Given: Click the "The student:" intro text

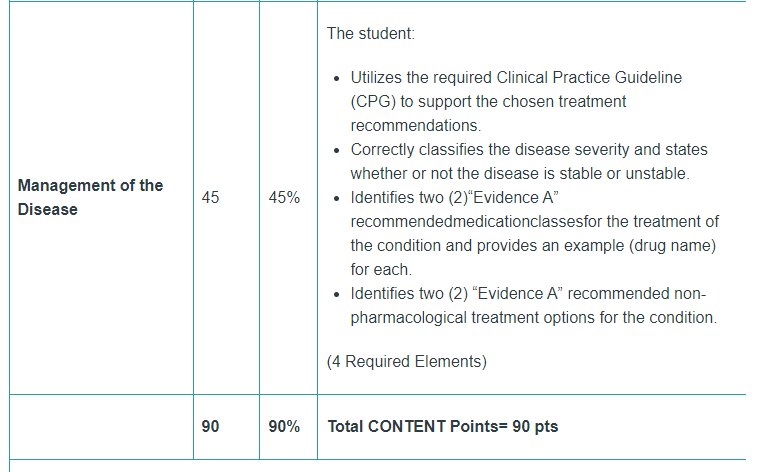Looking at the screenshot, I should (x=371, y=33).
